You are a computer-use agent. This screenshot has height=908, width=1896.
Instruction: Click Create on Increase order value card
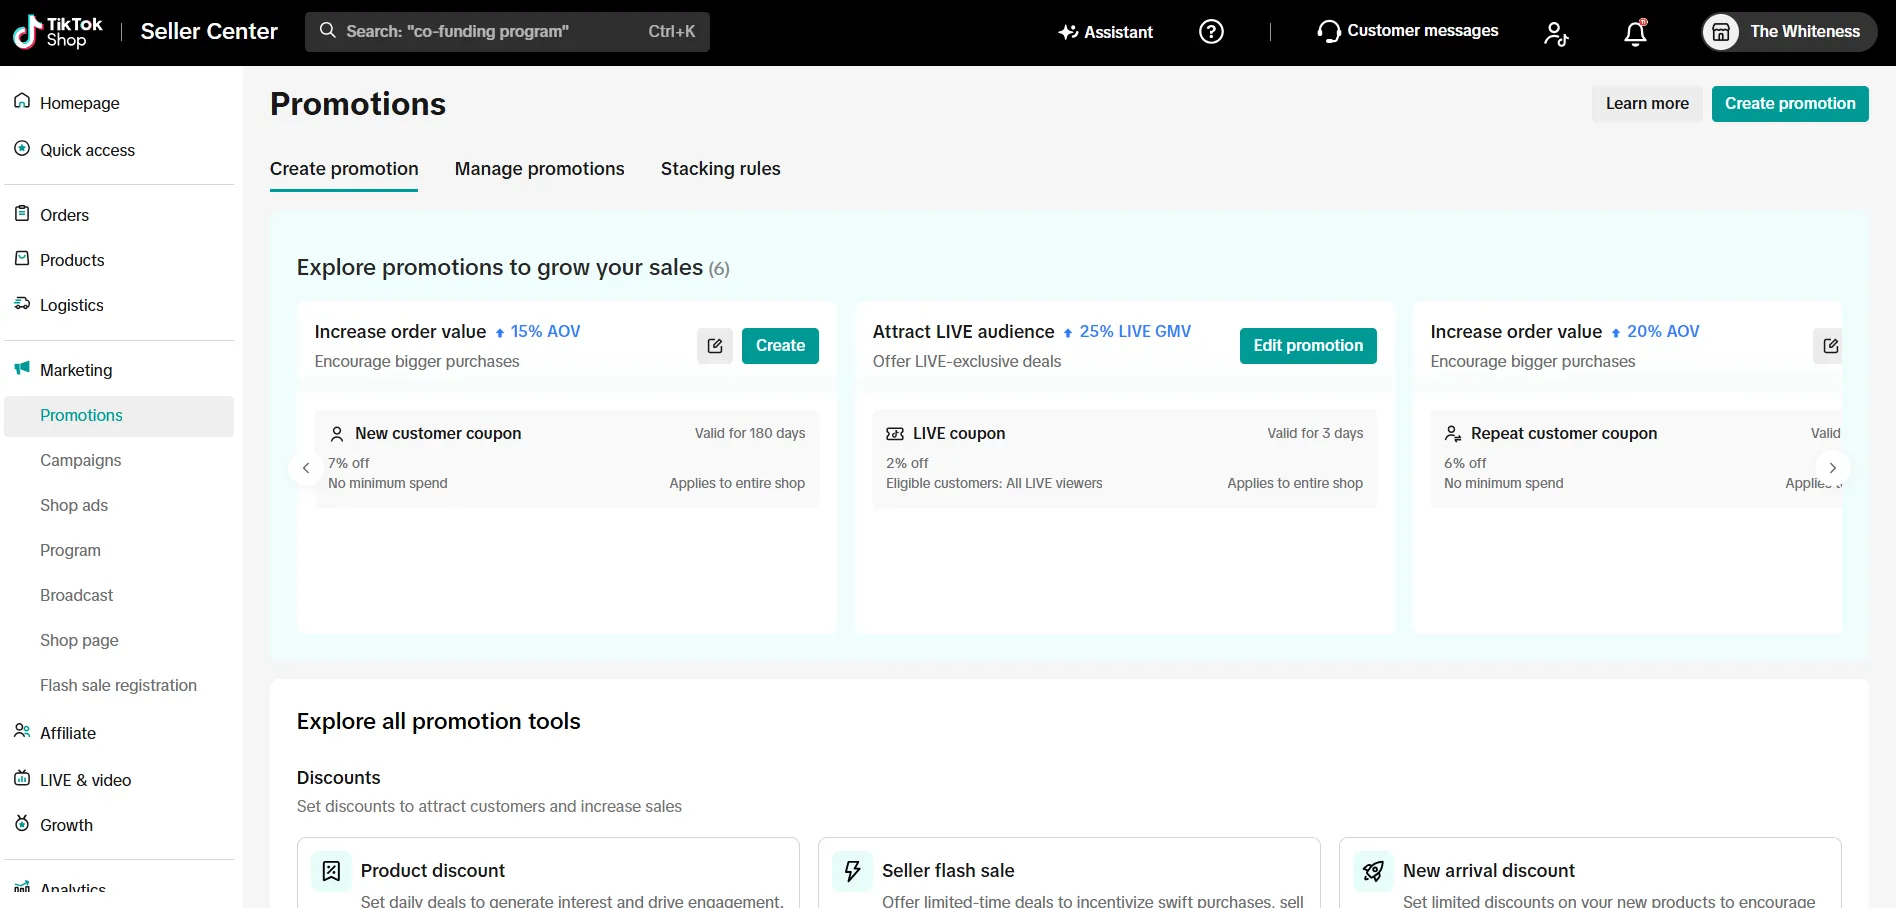click(x=780, y=346)
